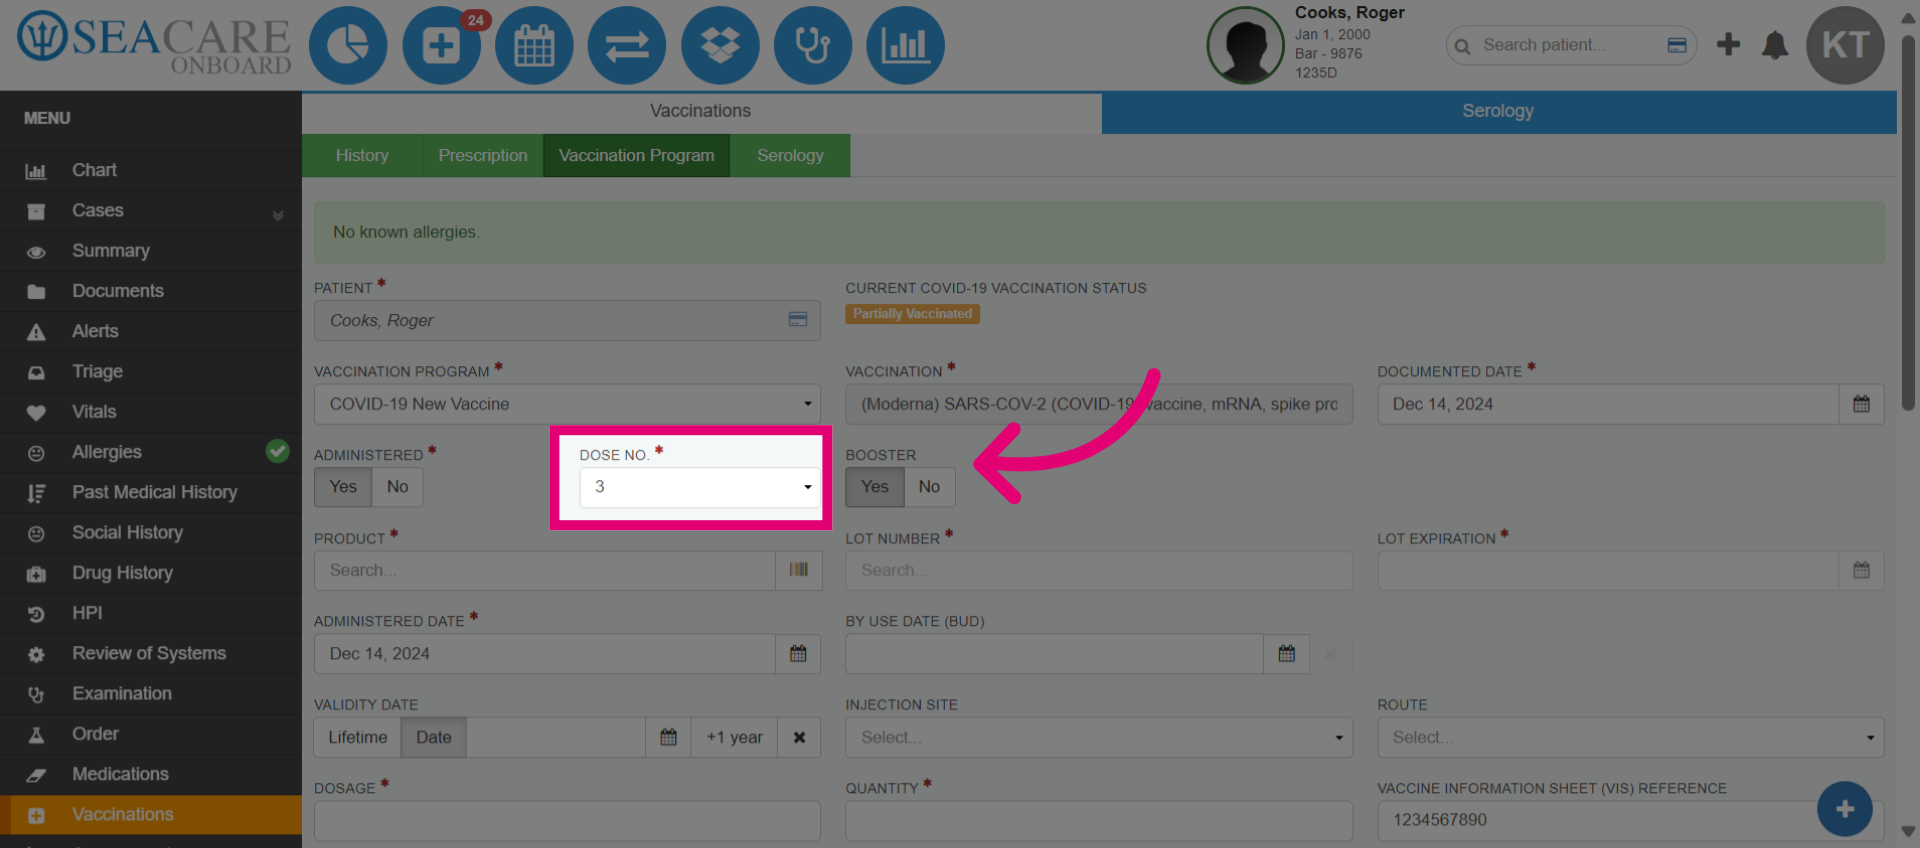
Task: Set Booster to No
Action: click(929, 487)
